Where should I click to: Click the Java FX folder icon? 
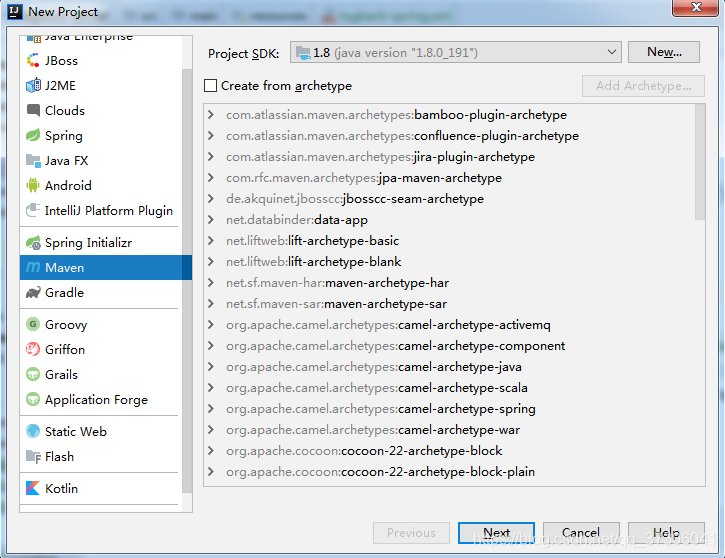(33, 160)
